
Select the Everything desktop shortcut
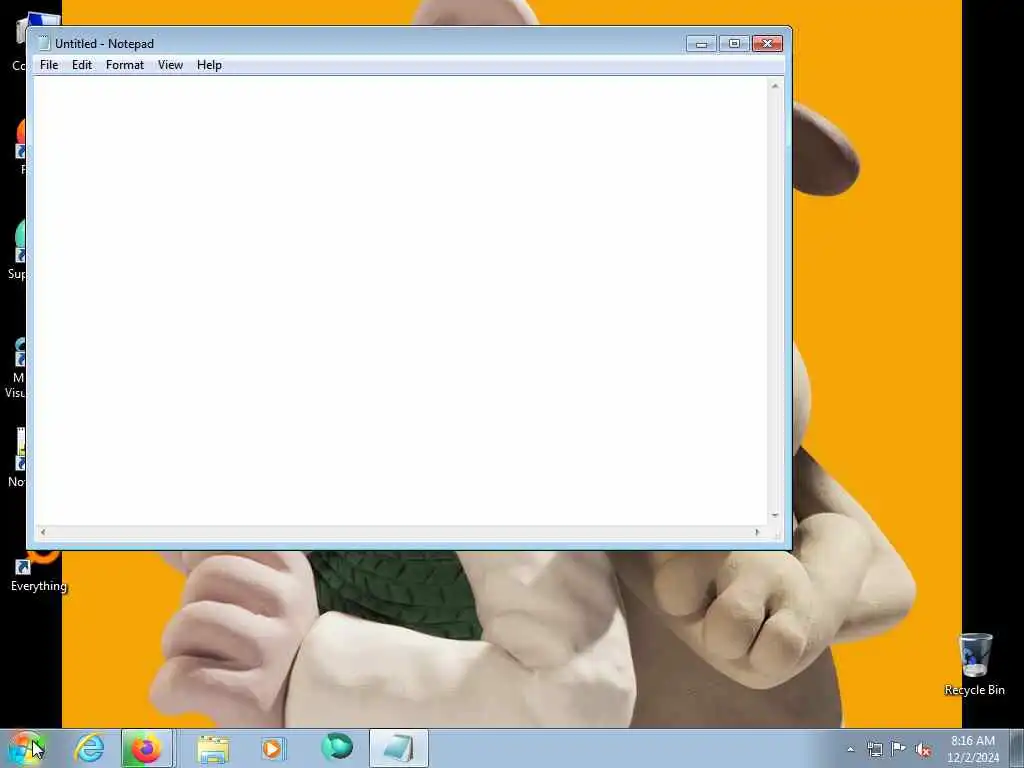coord(39,572)
